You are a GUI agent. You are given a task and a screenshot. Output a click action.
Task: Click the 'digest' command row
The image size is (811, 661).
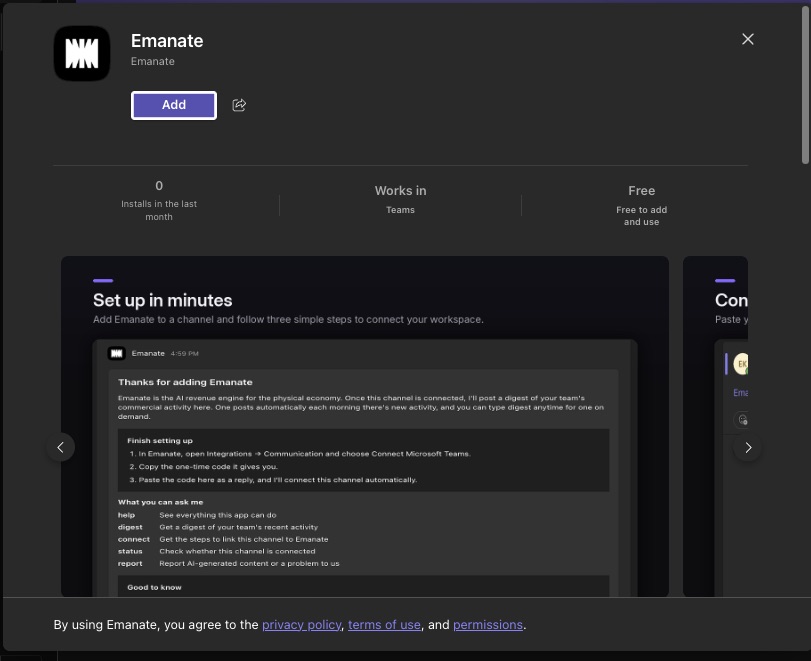coord(218,527)
